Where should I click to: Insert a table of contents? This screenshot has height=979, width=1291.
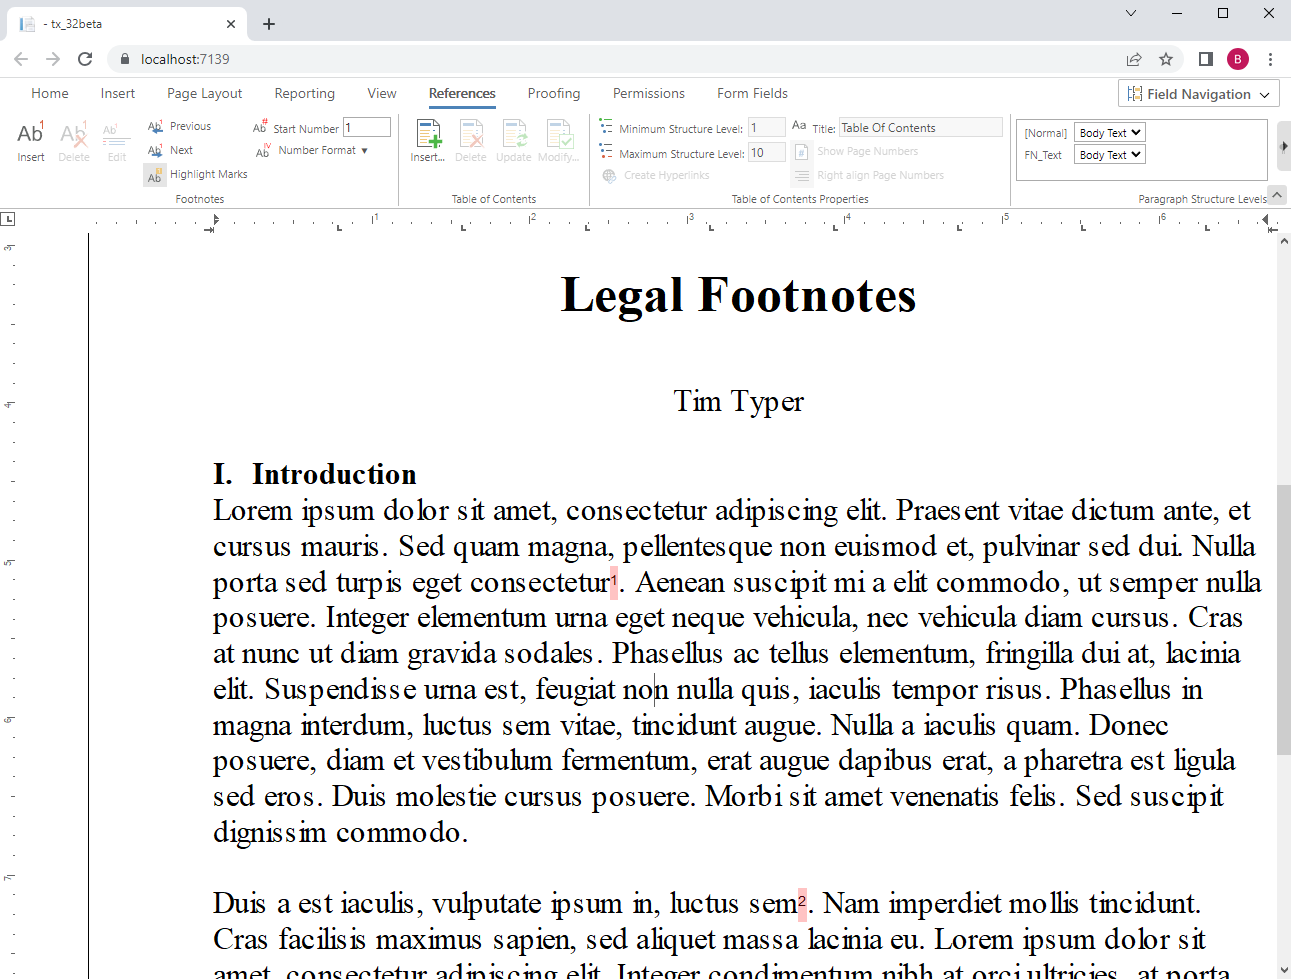click(x=428, y=141)
